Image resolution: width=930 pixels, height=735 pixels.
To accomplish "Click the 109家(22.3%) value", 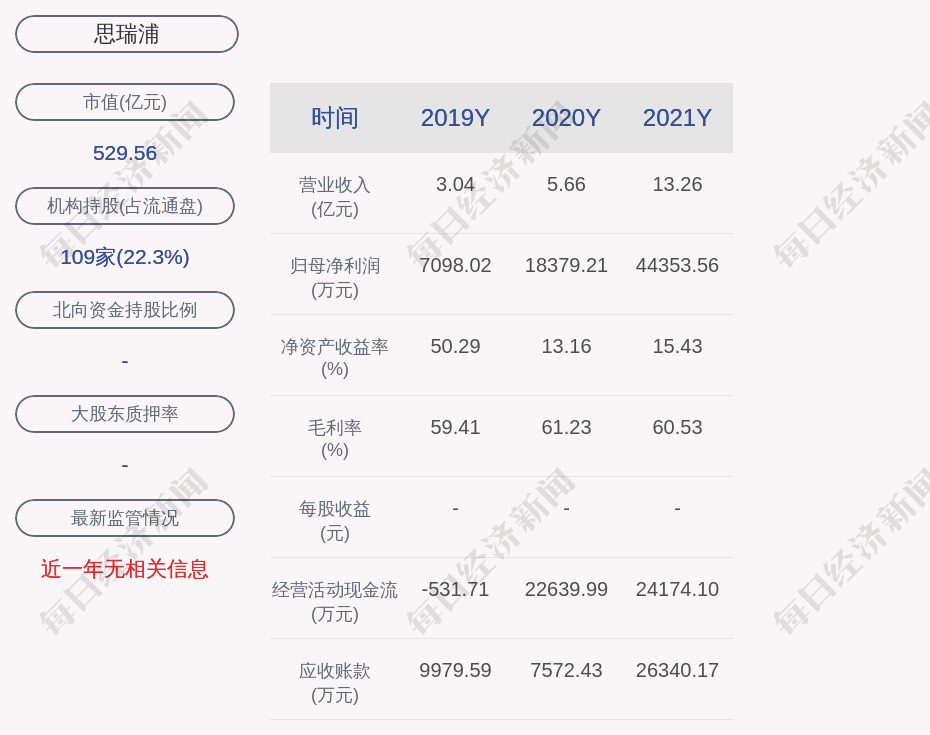I will (125, 257).
